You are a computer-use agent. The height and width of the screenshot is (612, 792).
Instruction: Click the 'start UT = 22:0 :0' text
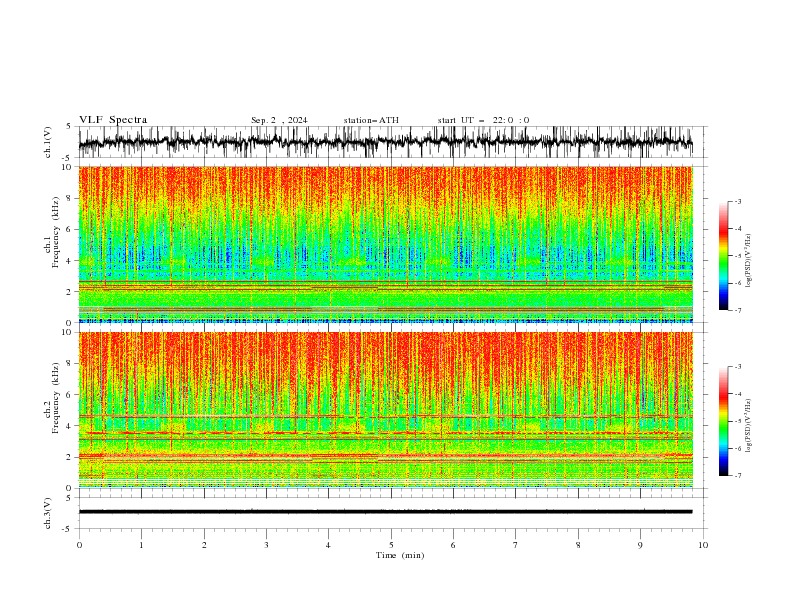[x=484, y=120]
